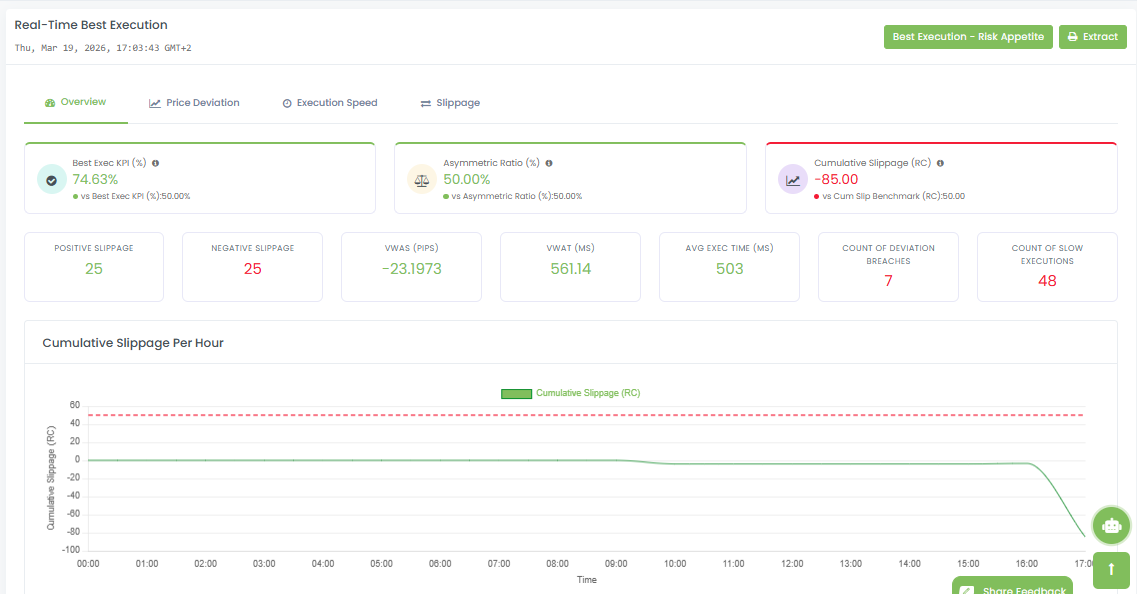Click the Asymmetric Ratio scales icon
The width and height of the screenshot is (1137, 594).
421,179
